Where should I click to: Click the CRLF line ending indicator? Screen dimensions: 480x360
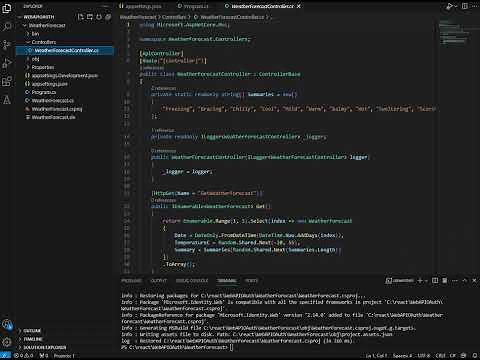click(x=440, y=356)
